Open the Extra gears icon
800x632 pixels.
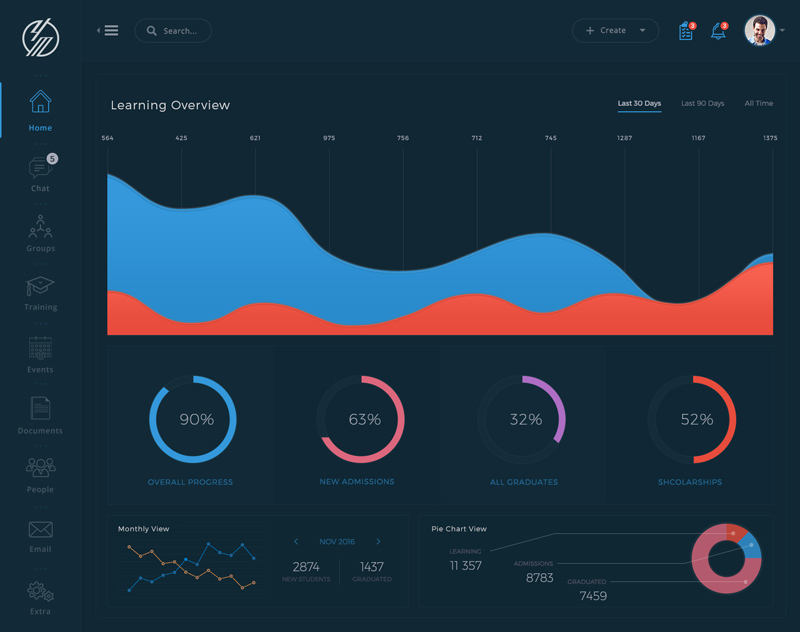pos(40,591)
